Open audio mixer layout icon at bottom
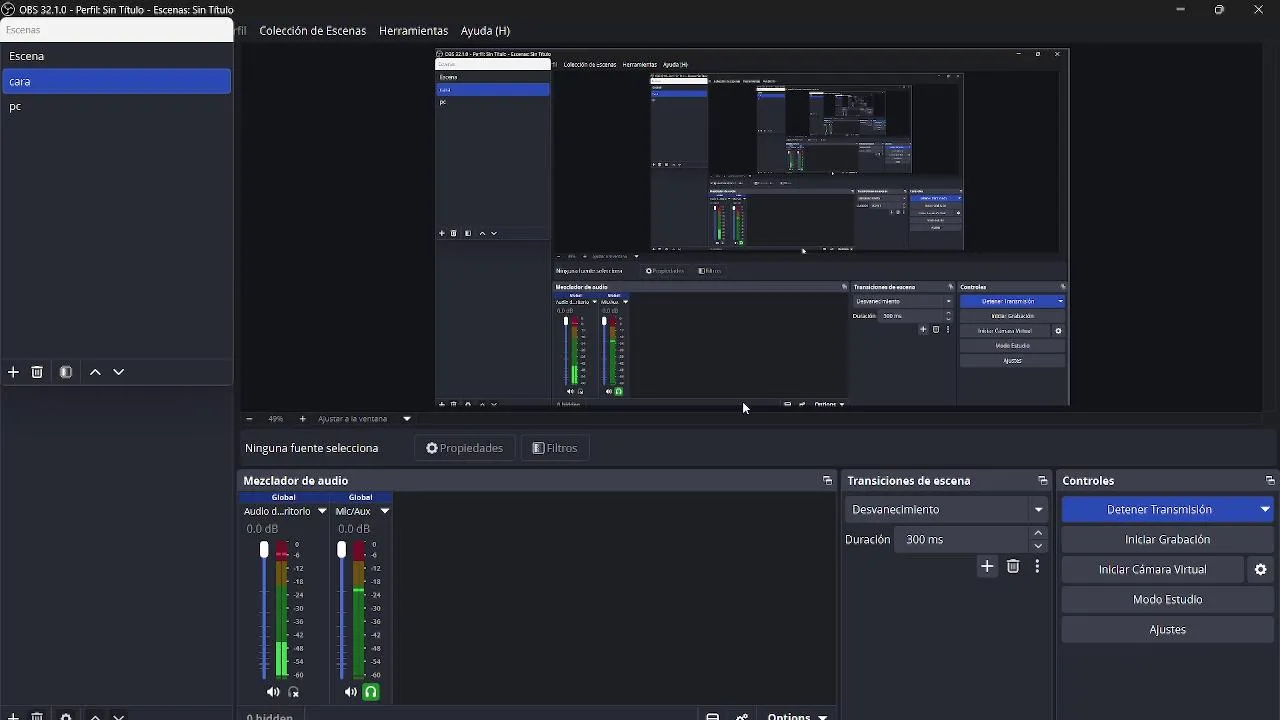The image size is (1280, 720). click(x=713, y=716)
